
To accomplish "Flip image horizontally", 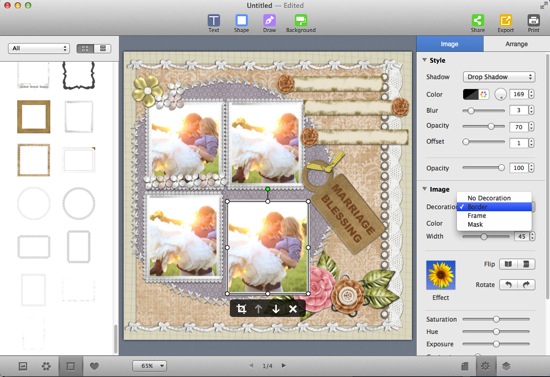I will 508,264.
